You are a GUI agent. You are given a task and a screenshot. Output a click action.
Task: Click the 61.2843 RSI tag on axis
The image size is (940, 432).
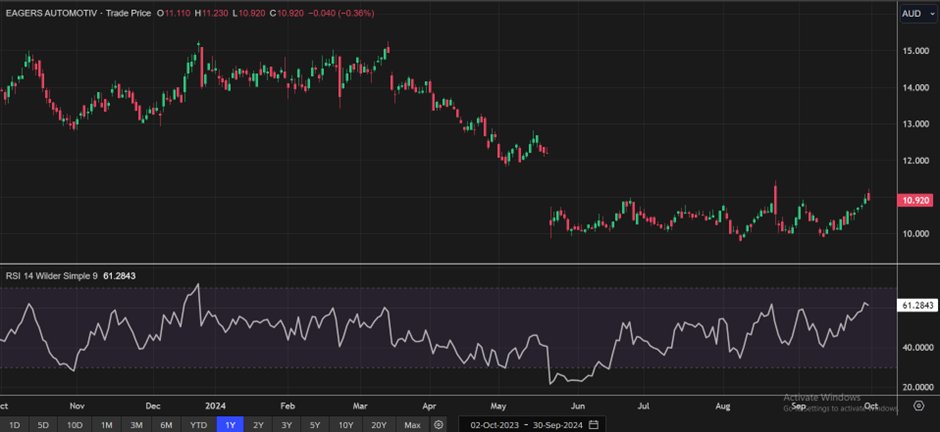point(918,306)
